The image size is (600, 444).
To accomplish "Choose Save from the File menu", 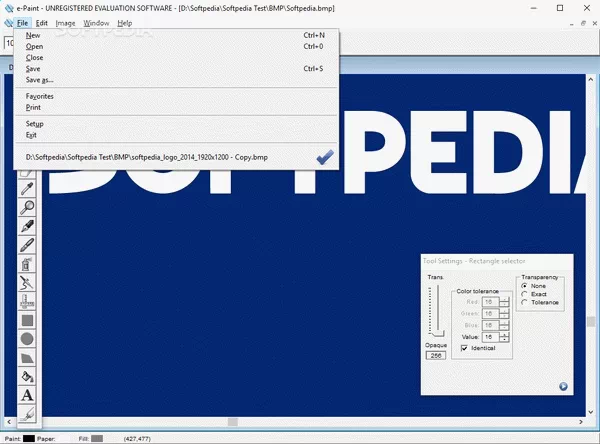I will point(176,69).
